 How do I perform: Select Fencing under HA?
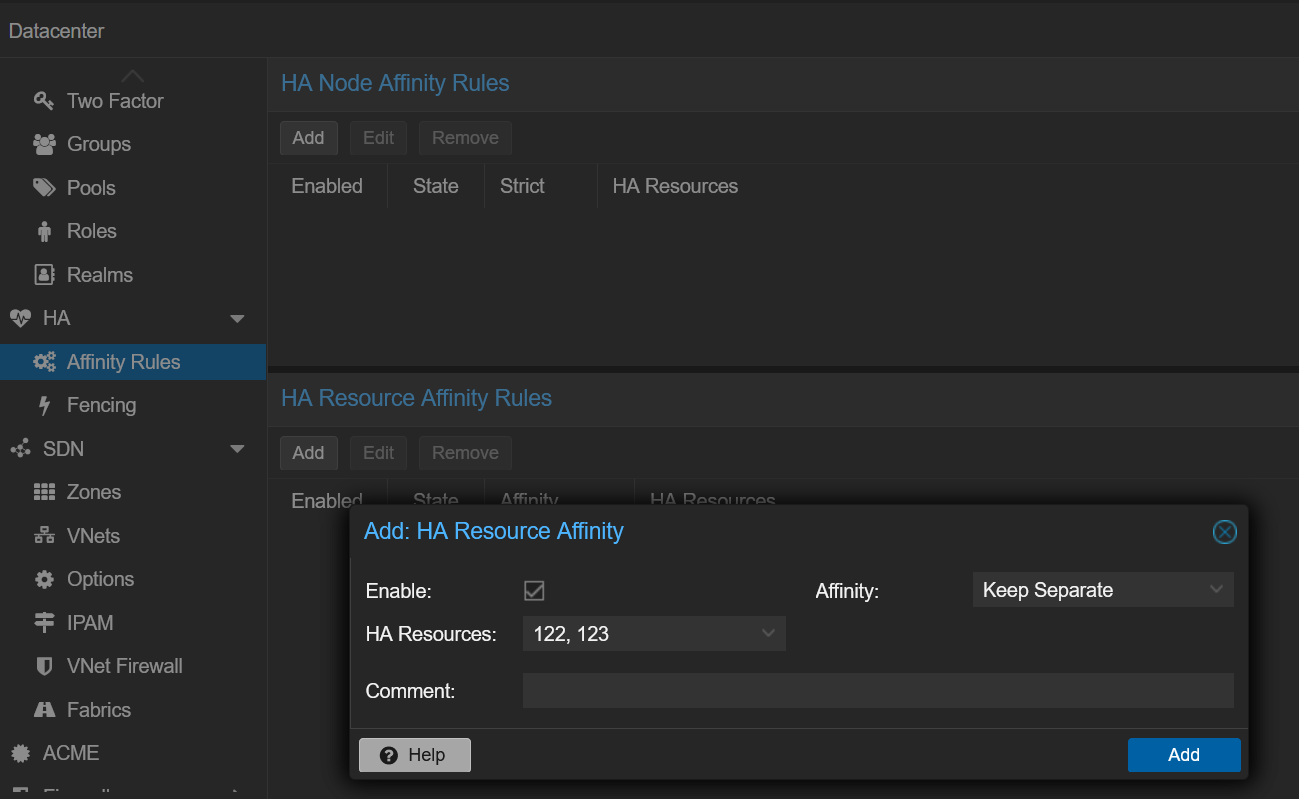pyautogui.click(x=99, y=405)
